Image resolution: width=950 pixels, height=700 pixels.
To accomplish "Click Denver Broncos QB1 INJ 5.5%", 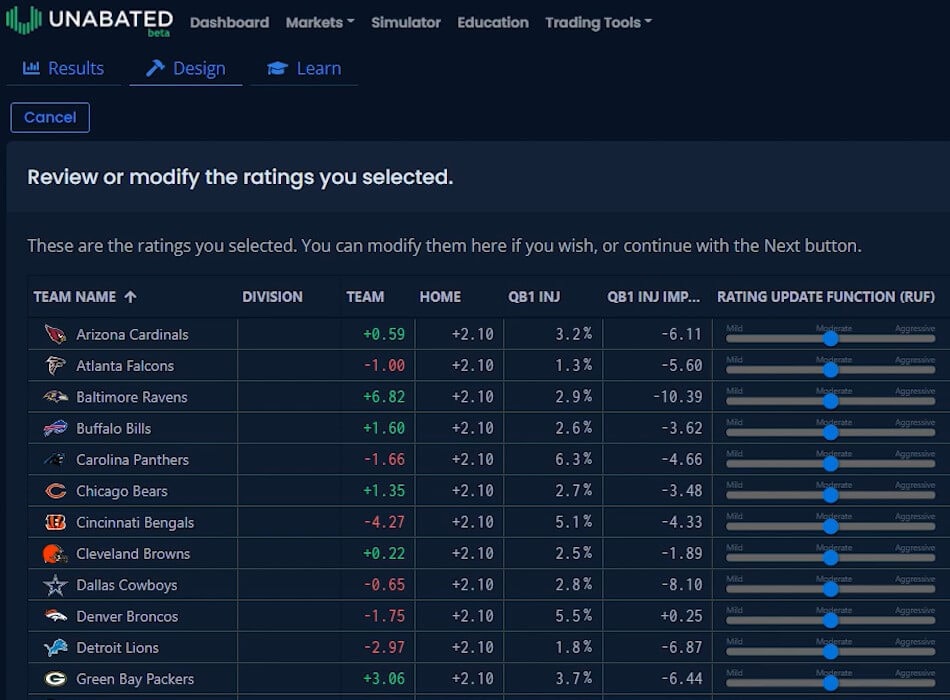I will 573,616.
